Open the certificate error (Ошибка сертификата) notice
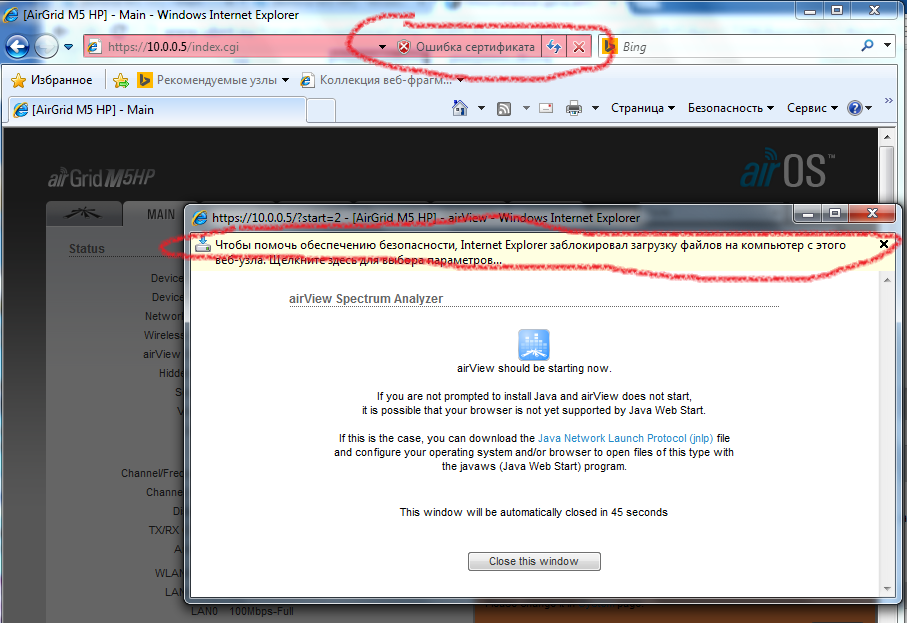The image size is (907, 623). click(466, 47)
